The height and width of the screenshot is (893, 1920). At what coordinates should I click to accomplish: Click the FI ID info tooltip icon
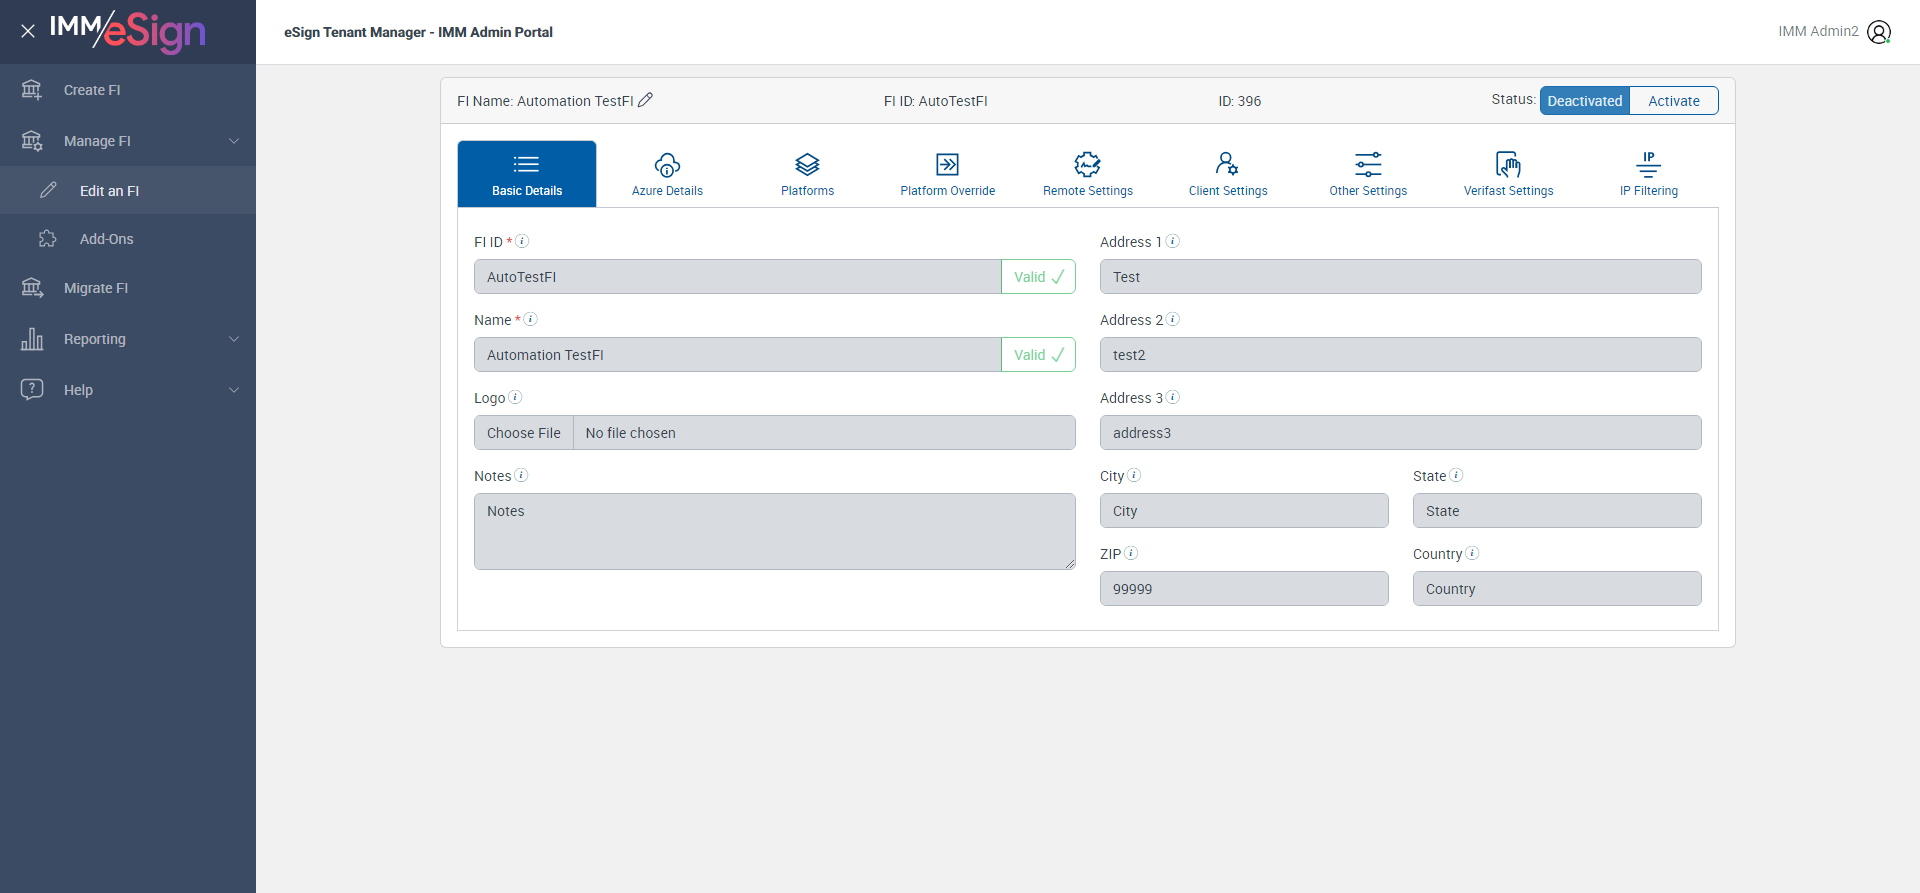click(x=522, y=241)
